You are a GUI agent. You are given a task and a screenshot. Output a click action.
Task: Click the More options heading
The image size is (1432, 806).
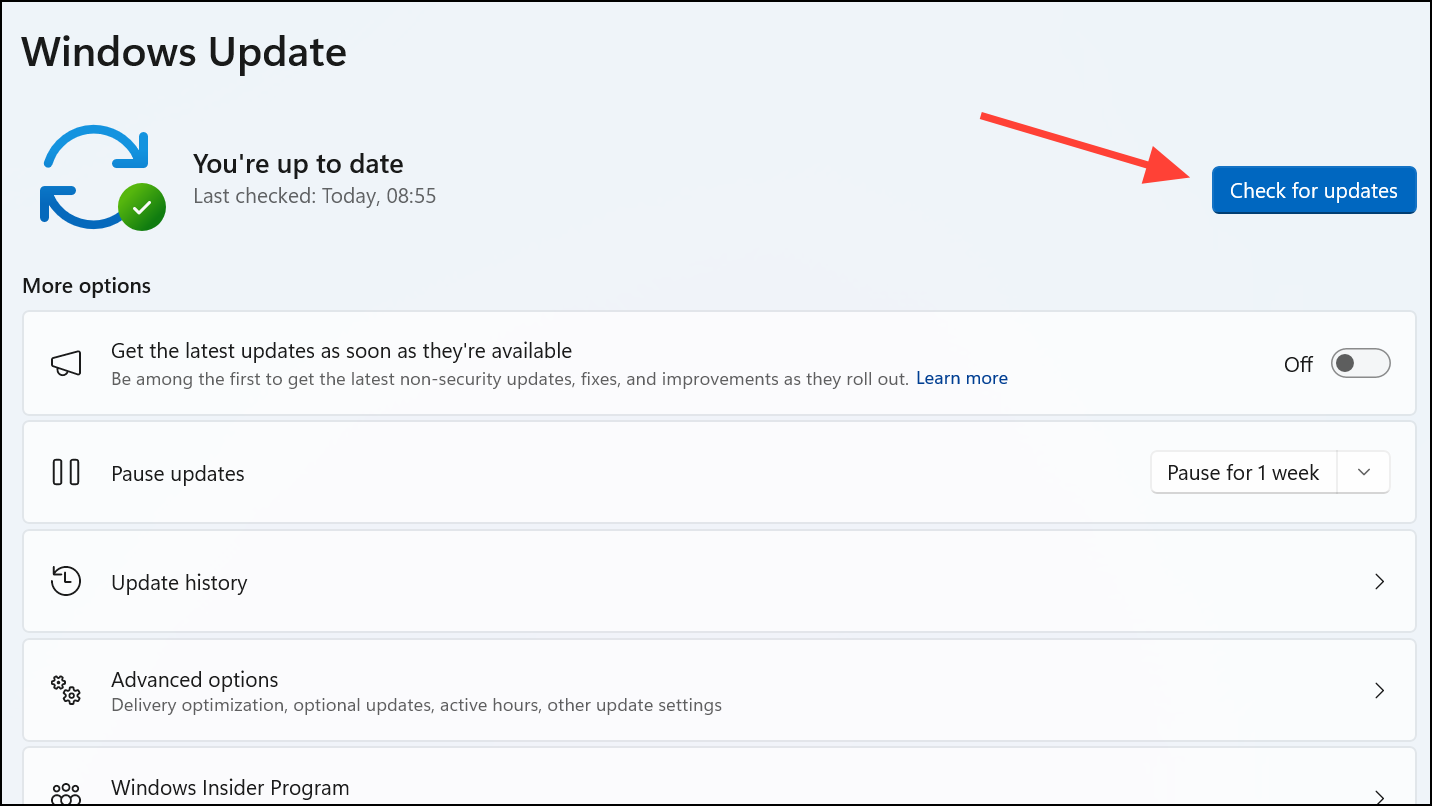coord(86,286)
